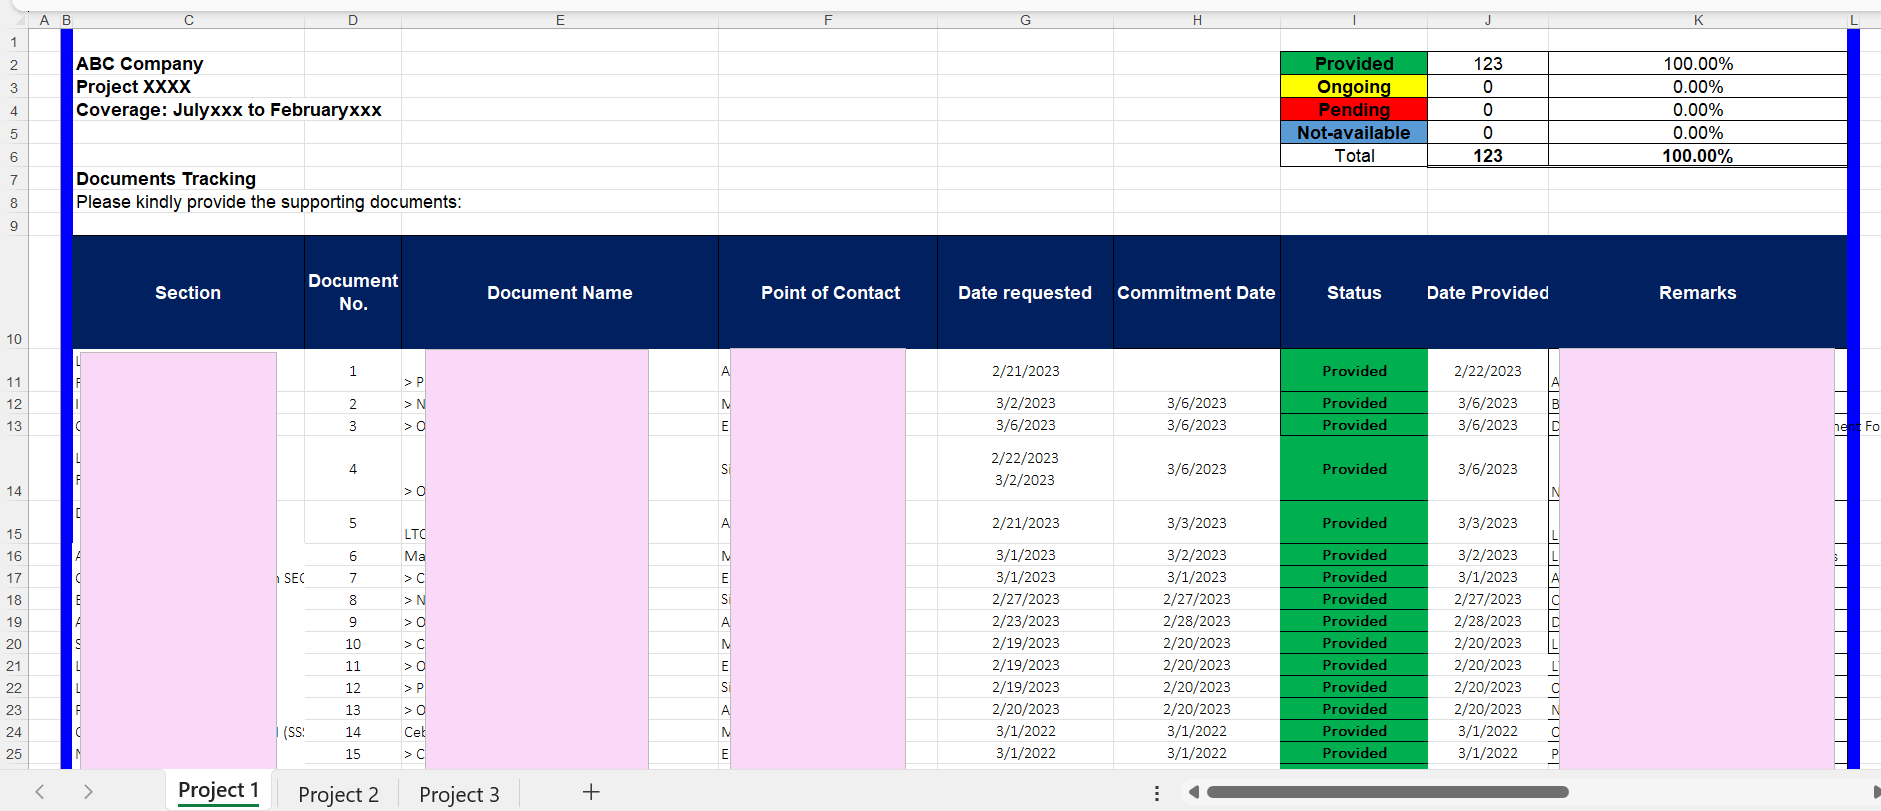Click the Point of Contact header
1881x811 pixels.
[828, 292]
